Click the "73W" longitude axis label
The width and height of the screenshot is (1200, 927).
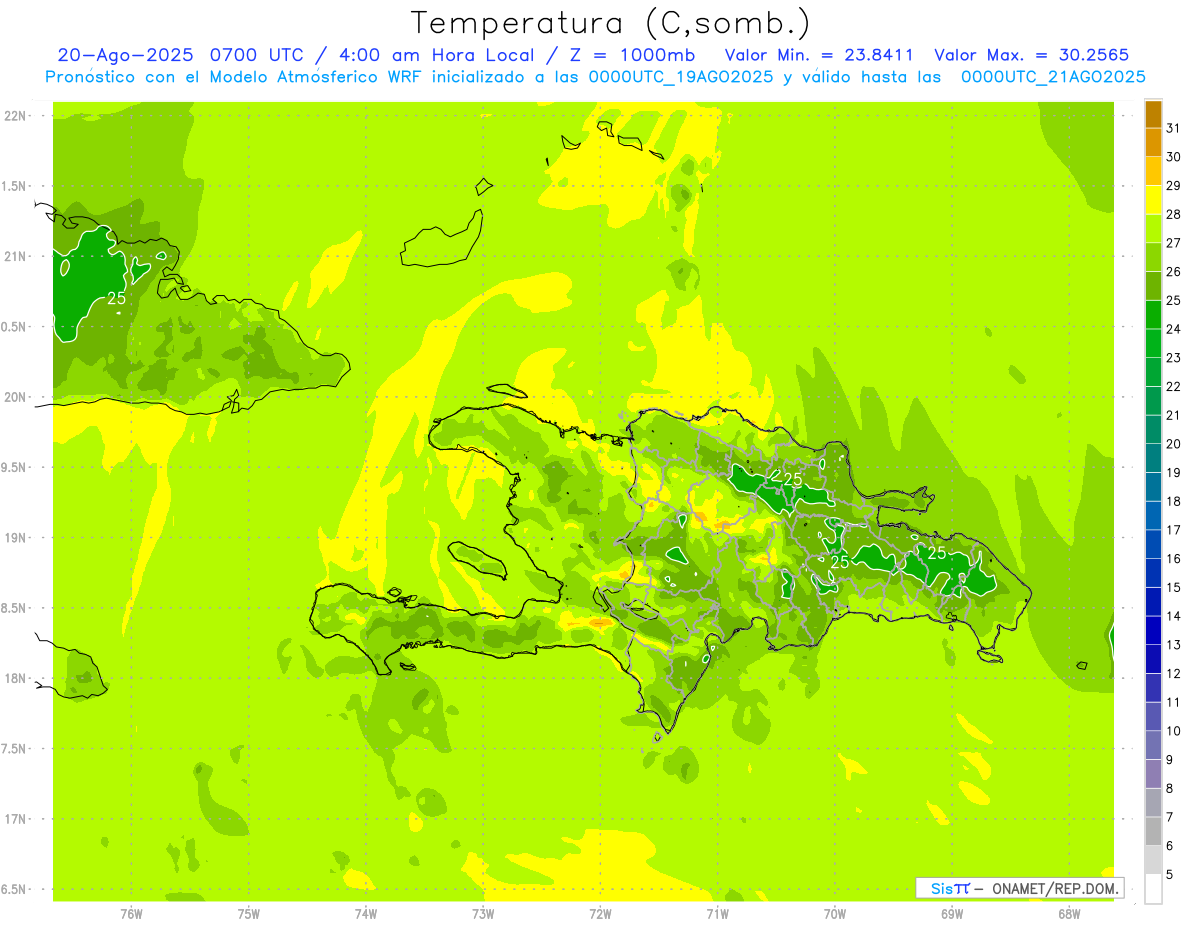click(483, 914)
